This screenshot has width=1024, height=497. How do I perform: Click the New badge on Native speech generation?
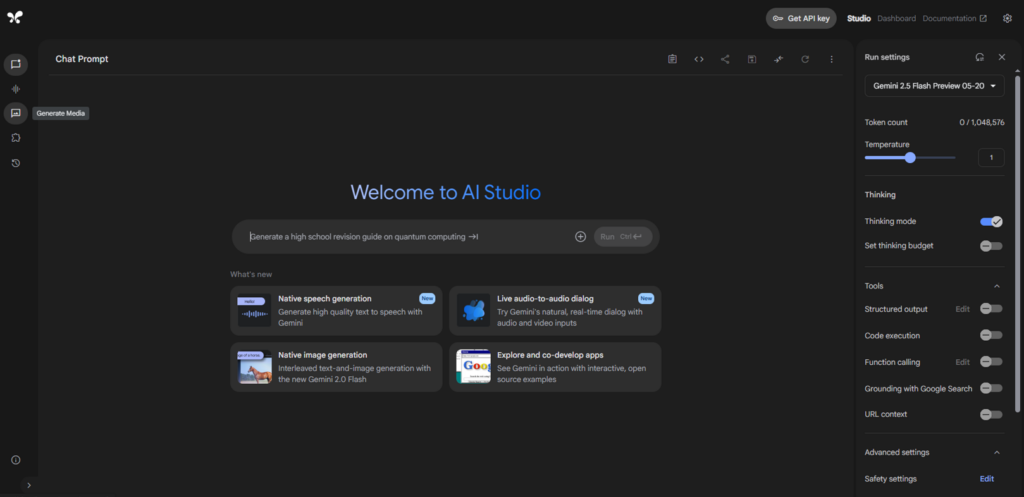[427, 298]
